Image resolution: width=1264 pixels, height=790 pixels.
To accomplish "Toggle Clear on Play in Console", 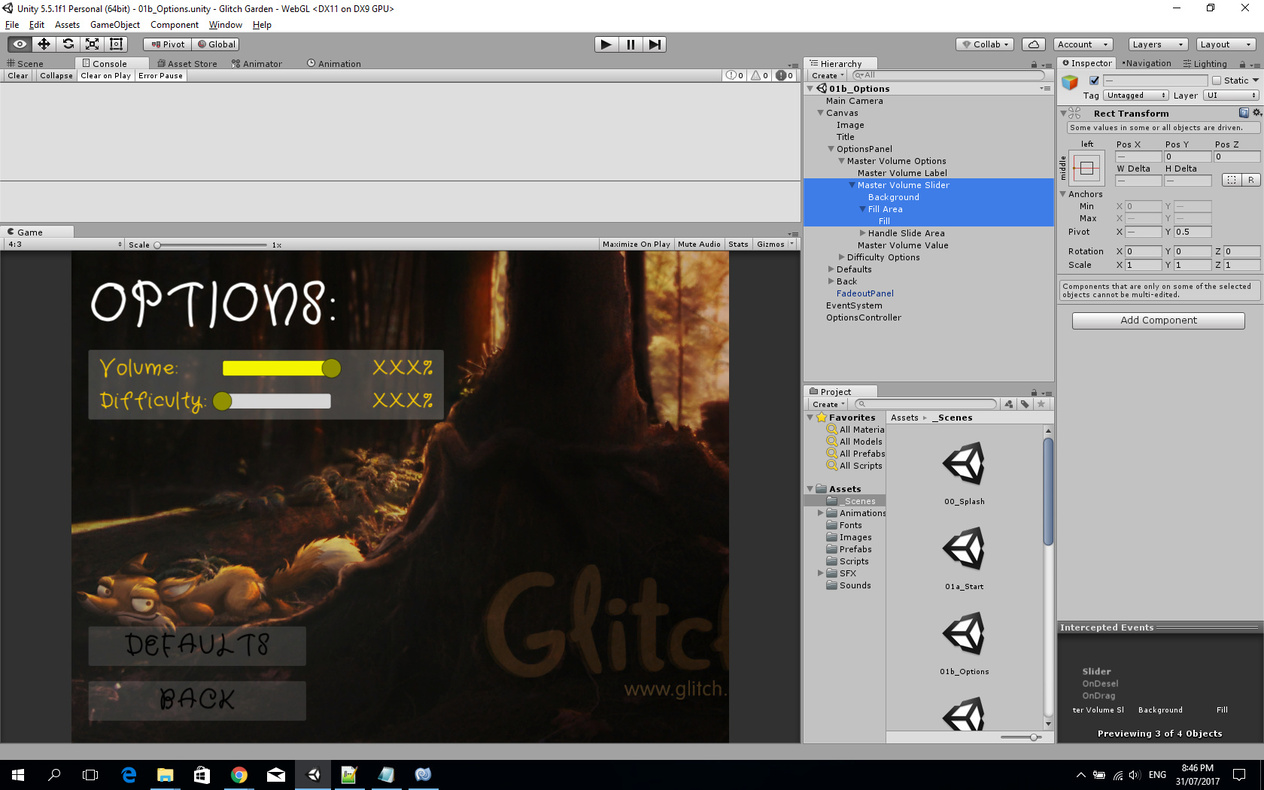I will pyautogui.click(x=105, y=76).
